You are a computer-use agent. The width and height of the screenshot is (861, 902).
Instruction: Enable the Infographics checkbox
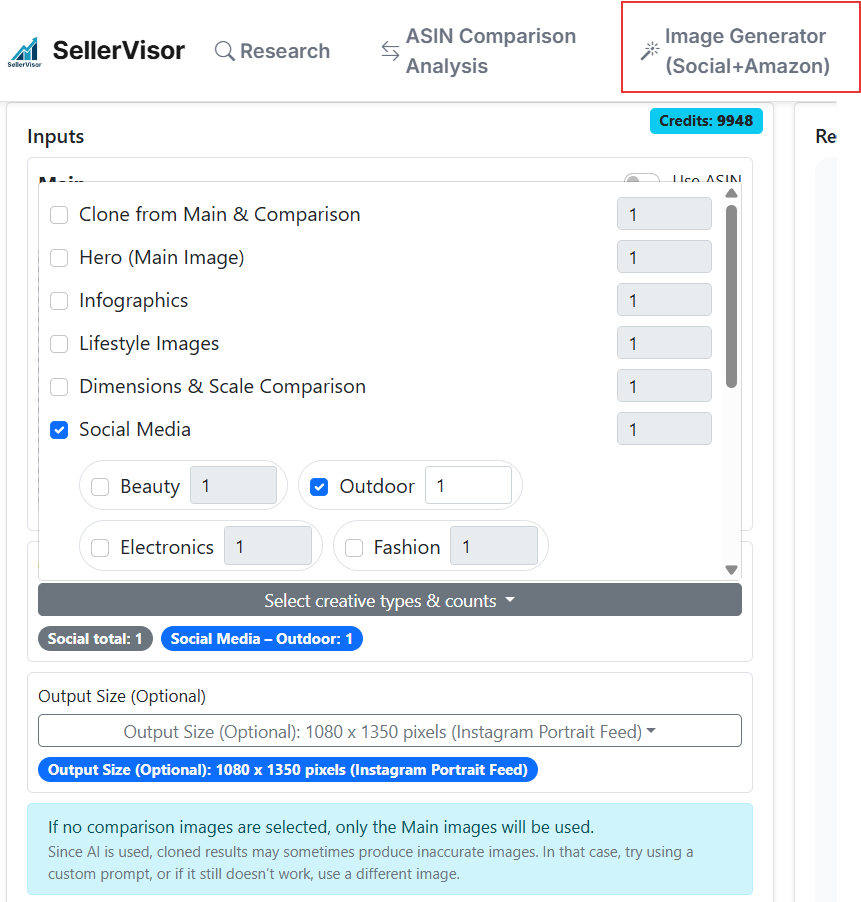coord(60,301)
